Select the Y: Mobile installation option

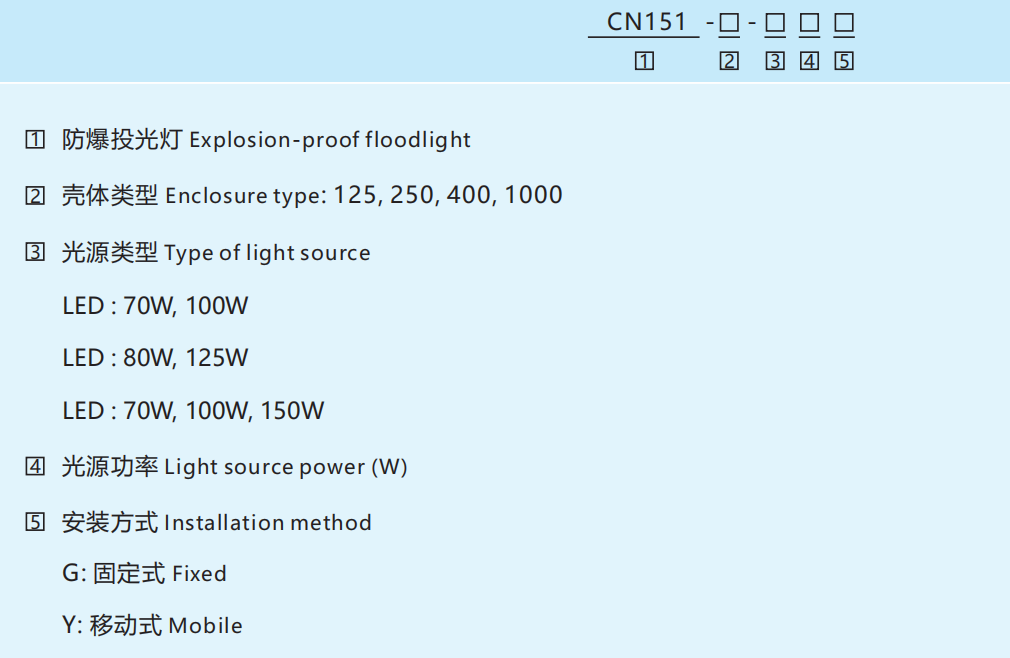click(152, 626)
